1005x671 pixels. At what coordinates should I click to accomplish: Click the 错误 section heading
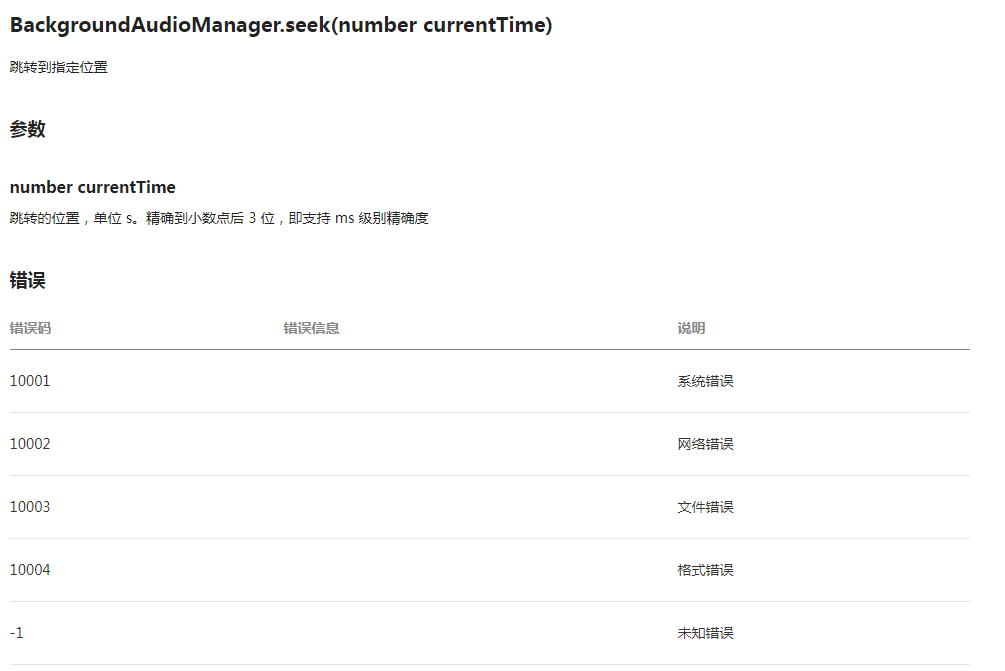tap(28, 280)
